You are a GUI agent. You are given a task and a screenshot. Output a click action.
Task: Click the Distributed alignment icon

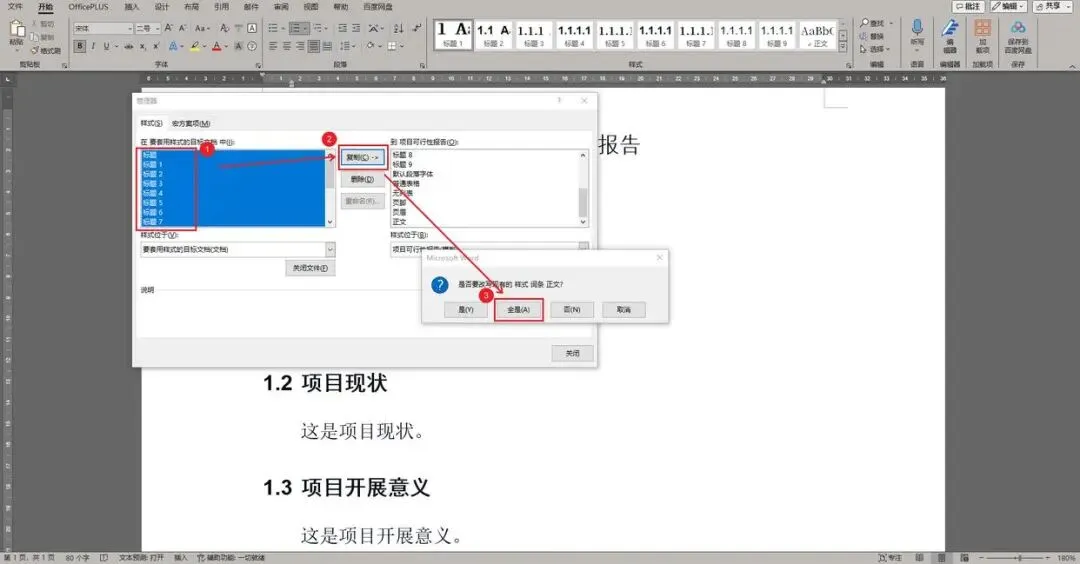327,46
